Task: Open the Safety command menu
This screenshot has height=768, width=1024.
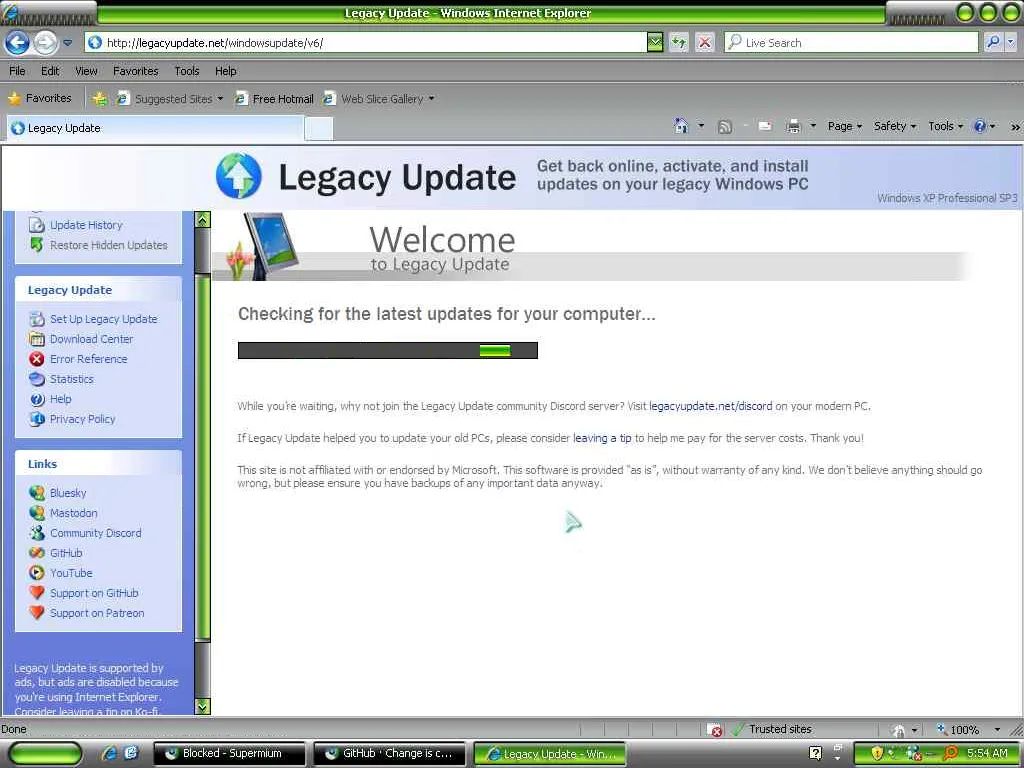Action: 895,126
